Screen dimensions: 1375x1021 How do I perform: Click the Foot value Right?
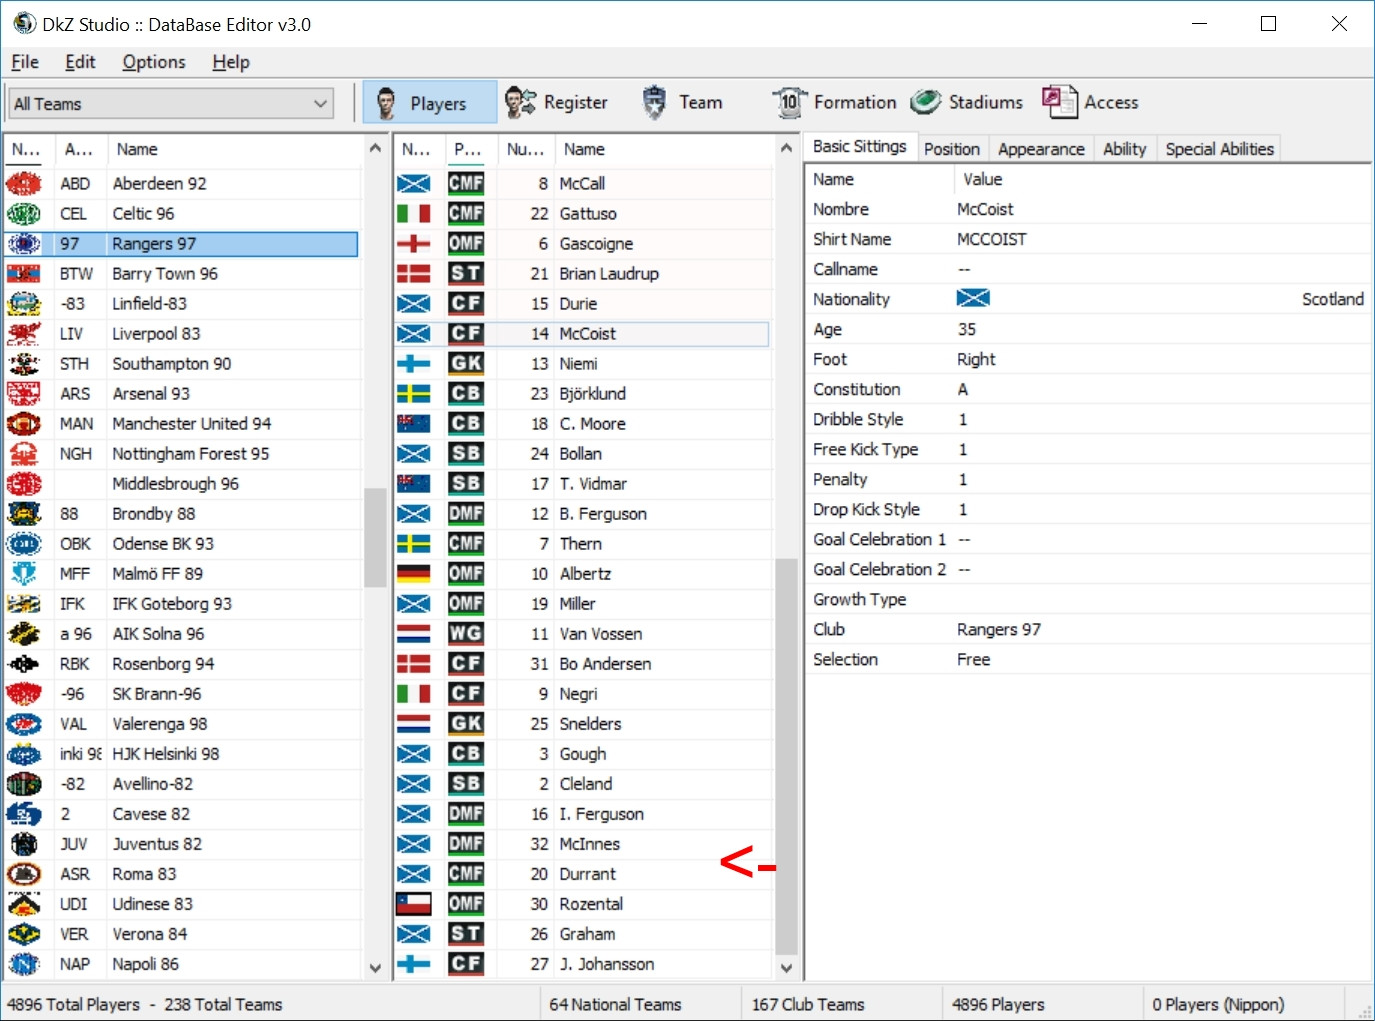(976, 359)
